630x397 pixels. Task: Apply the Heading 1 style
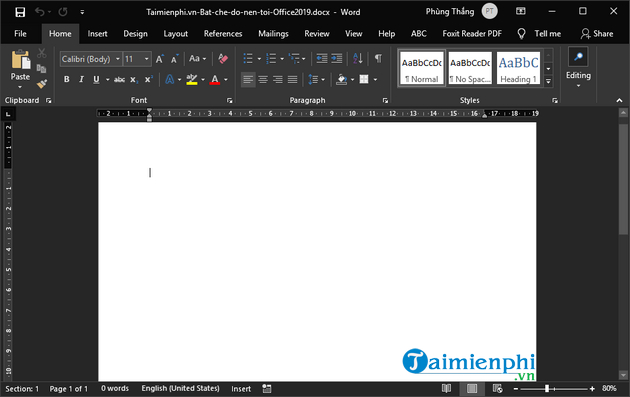[x=518, y=68]
